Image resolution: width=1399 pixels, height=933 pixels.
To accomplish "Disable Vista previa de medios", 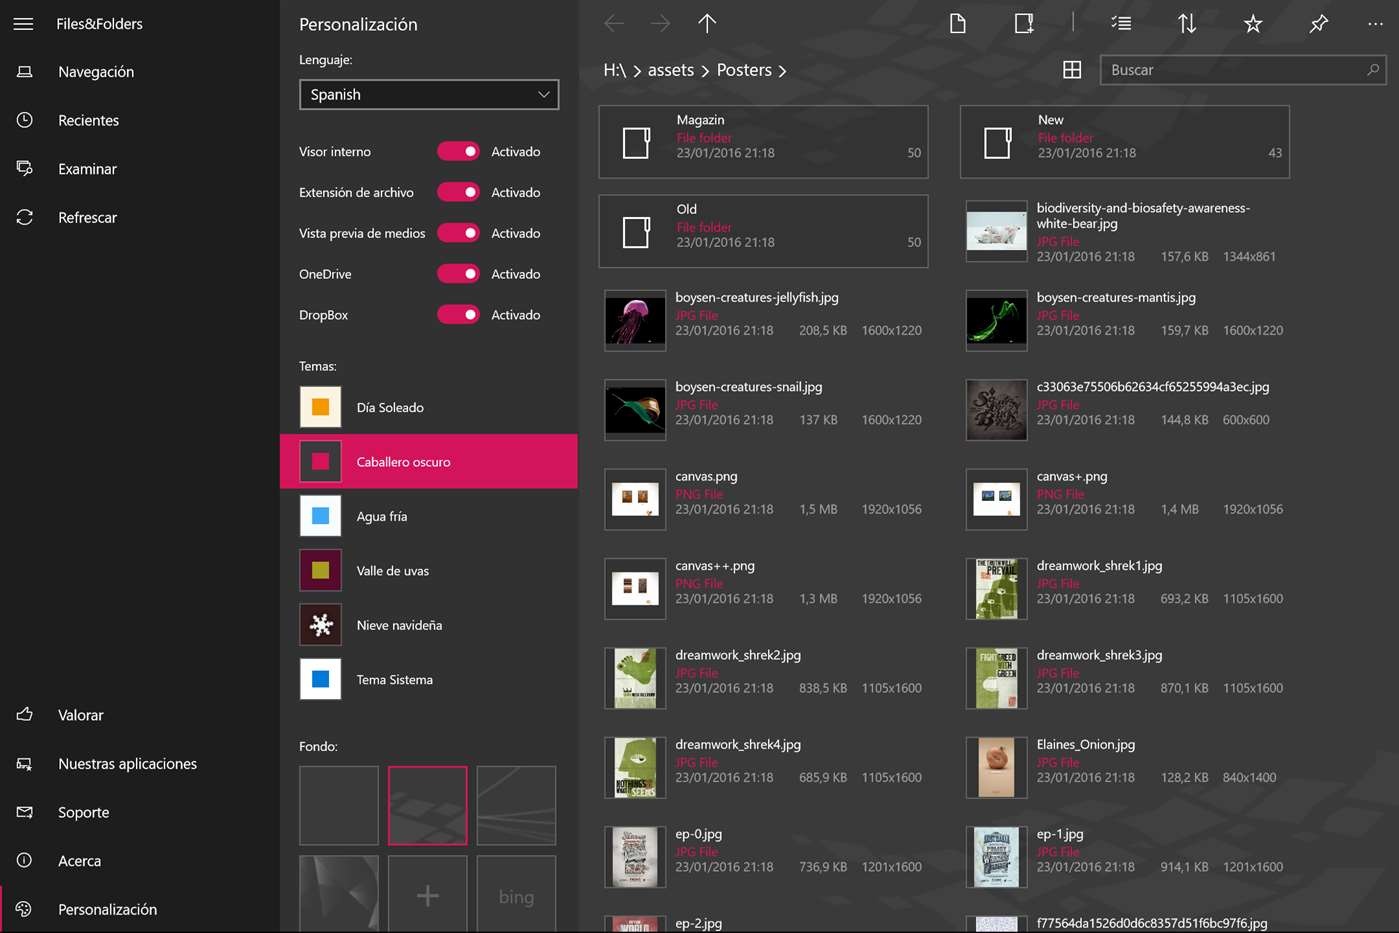I will tap(458, 233).
